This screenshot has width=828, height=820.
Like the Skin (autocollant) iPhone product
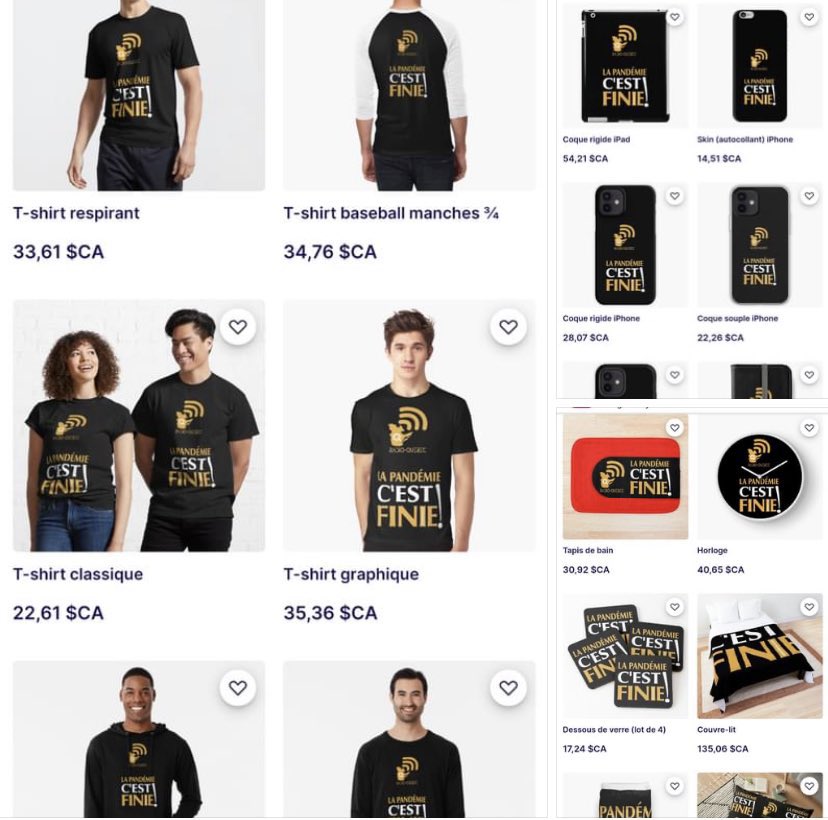pyautogui.click(x=810, y=17)
